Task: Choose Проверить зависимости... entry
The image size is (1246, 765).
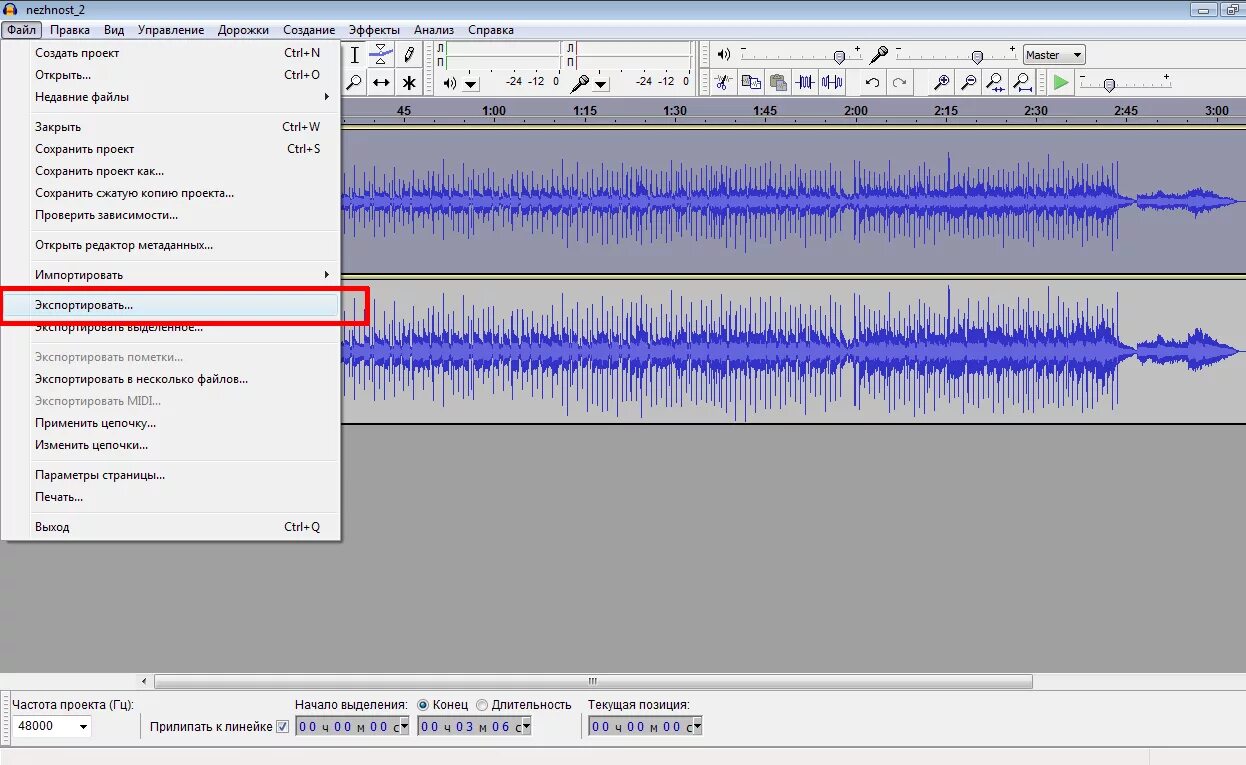Action: pos(171,215)
